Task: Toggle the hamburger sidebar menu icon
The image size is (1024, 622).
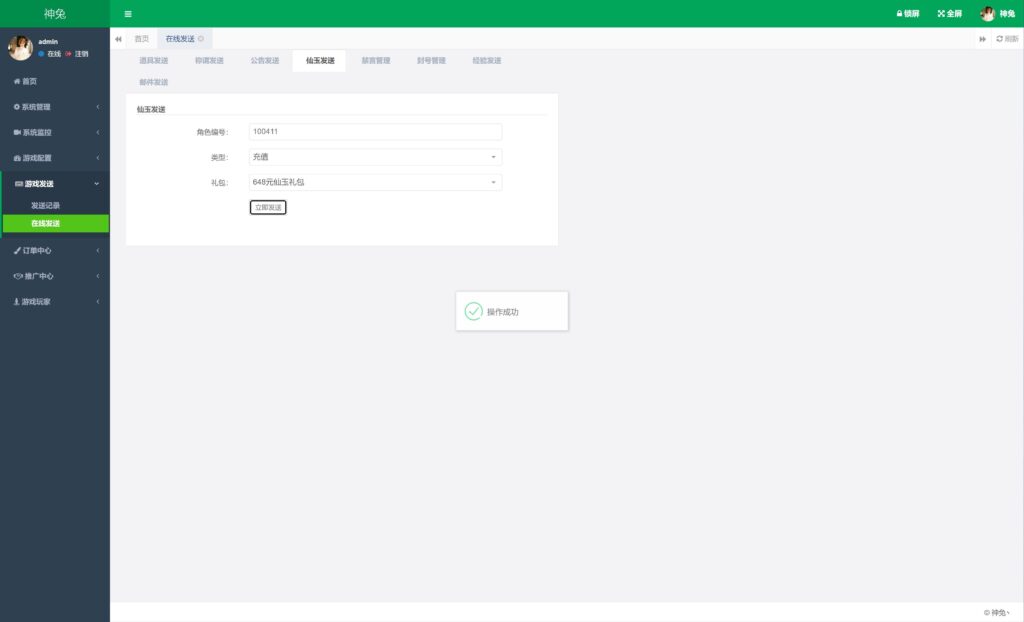Action: point(128,14)
